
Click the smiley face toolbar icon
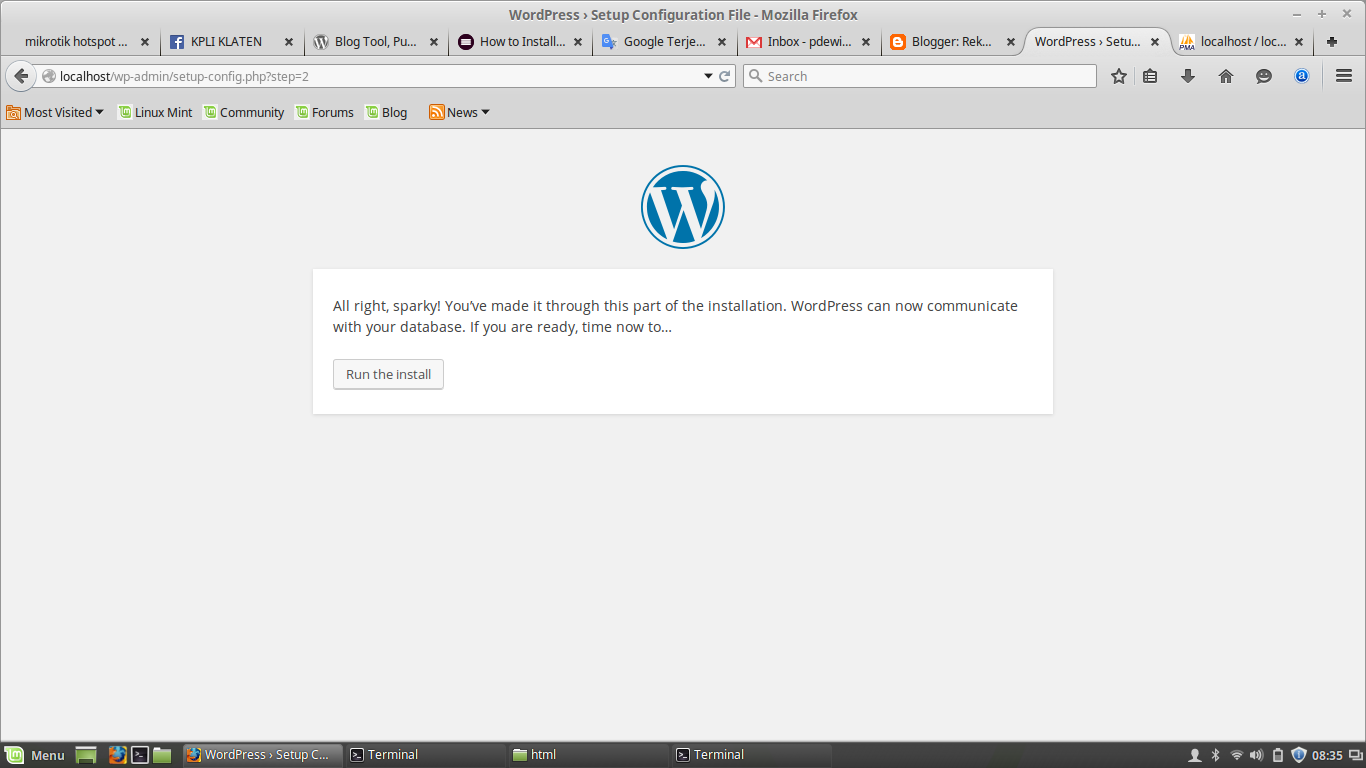pos(1264,76)
